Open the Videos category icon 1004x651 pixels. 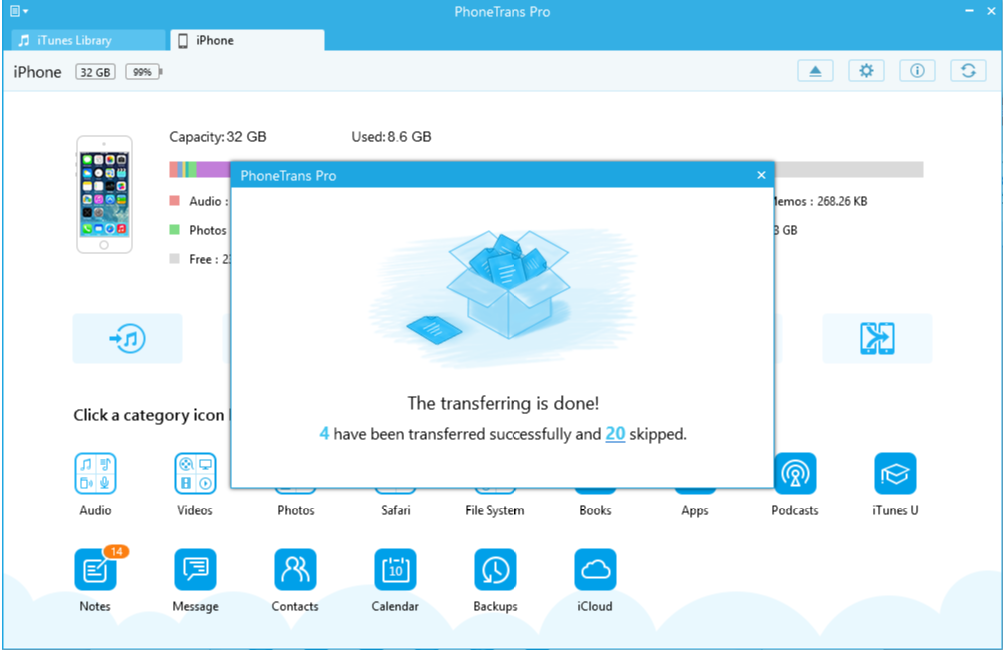click(x=195, y=474)
